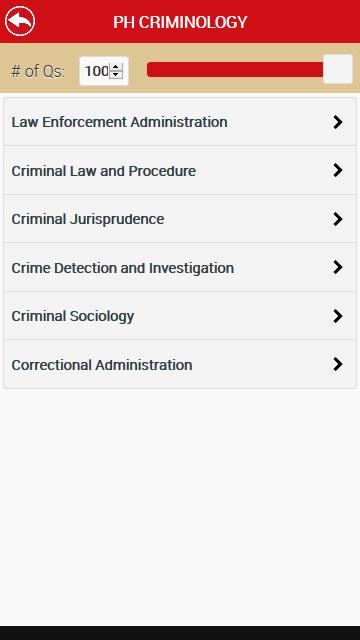Screen dimensions: 360x640
Task: Click the '# of Qs:' label
Action: (38, 71)
